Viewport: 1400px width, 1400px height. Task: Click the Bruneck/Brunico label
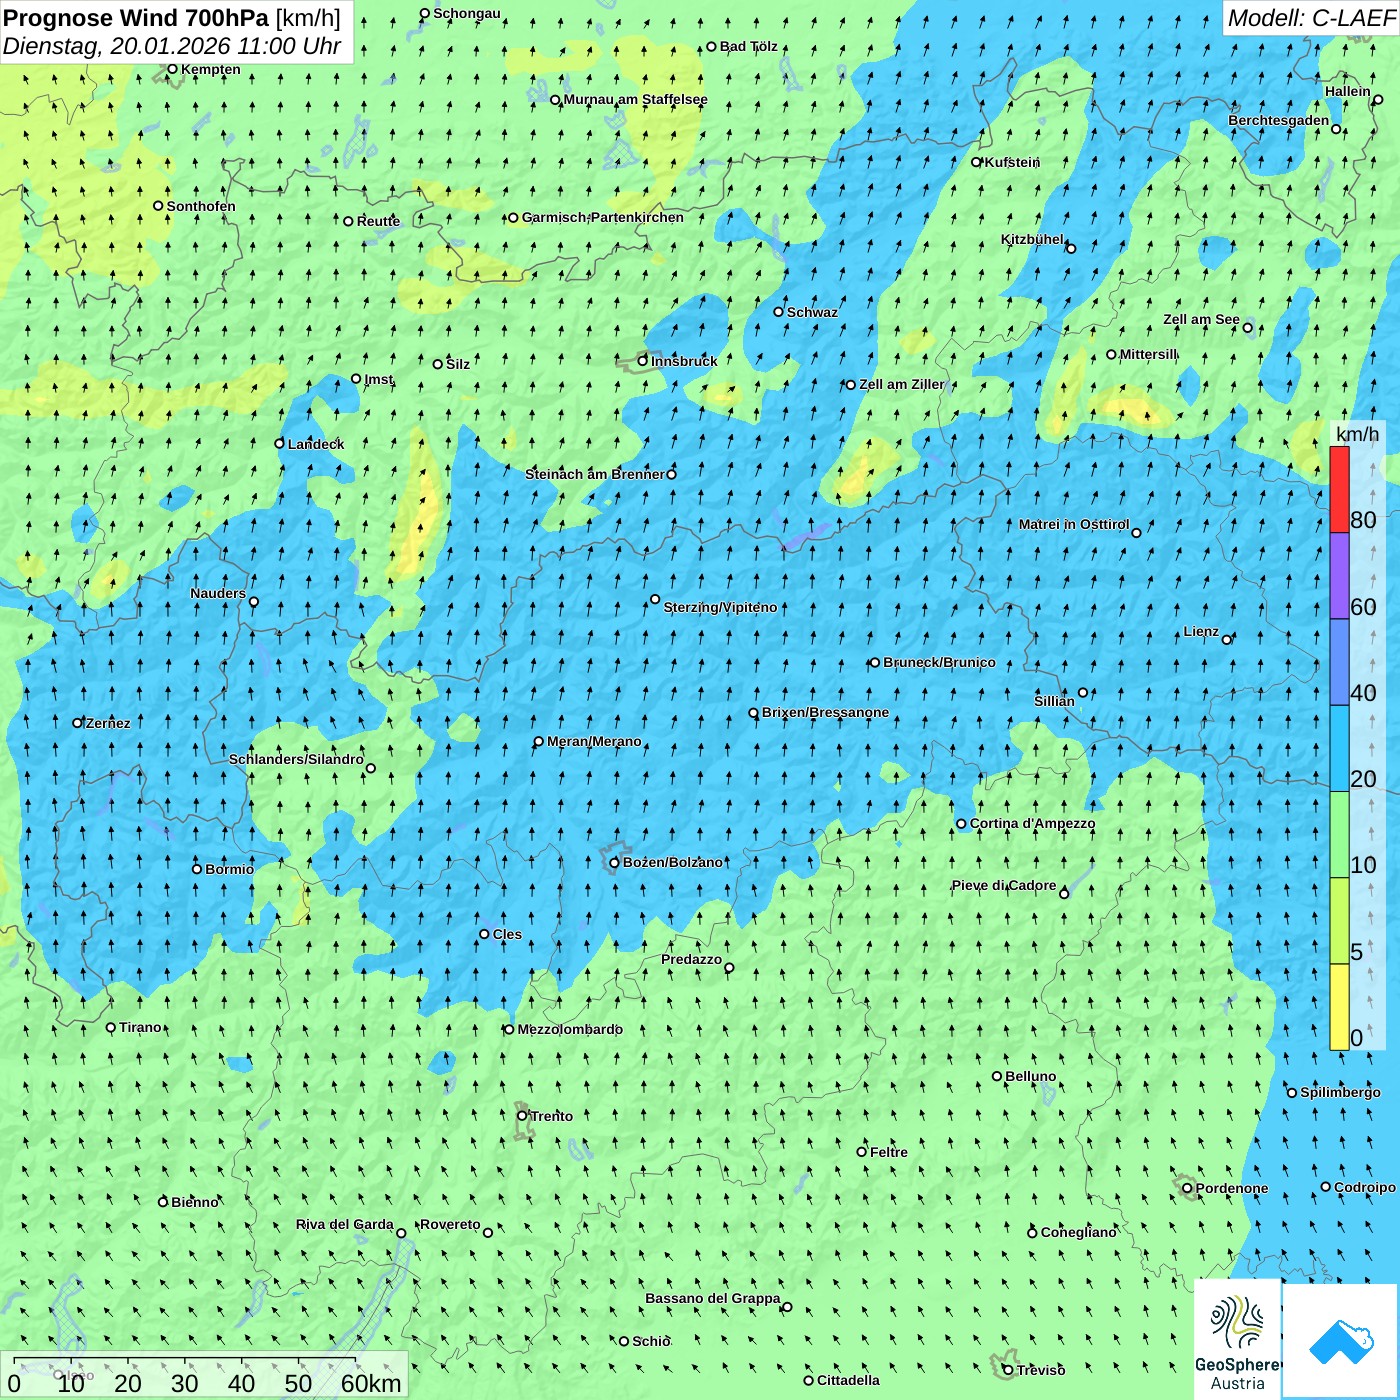coord(939,662)
